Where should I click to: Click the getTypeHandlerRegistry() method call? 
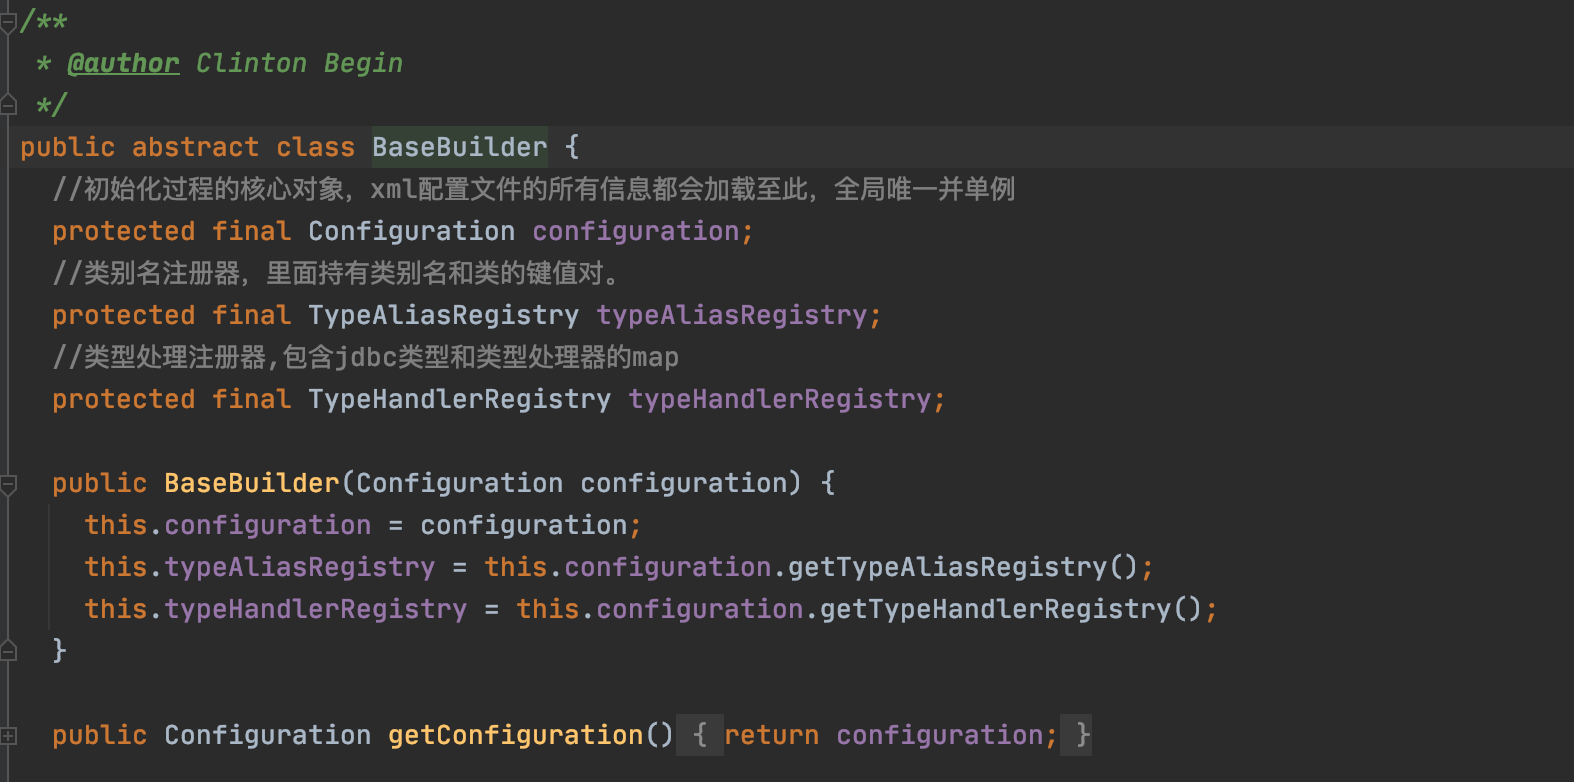(1011, 609)
